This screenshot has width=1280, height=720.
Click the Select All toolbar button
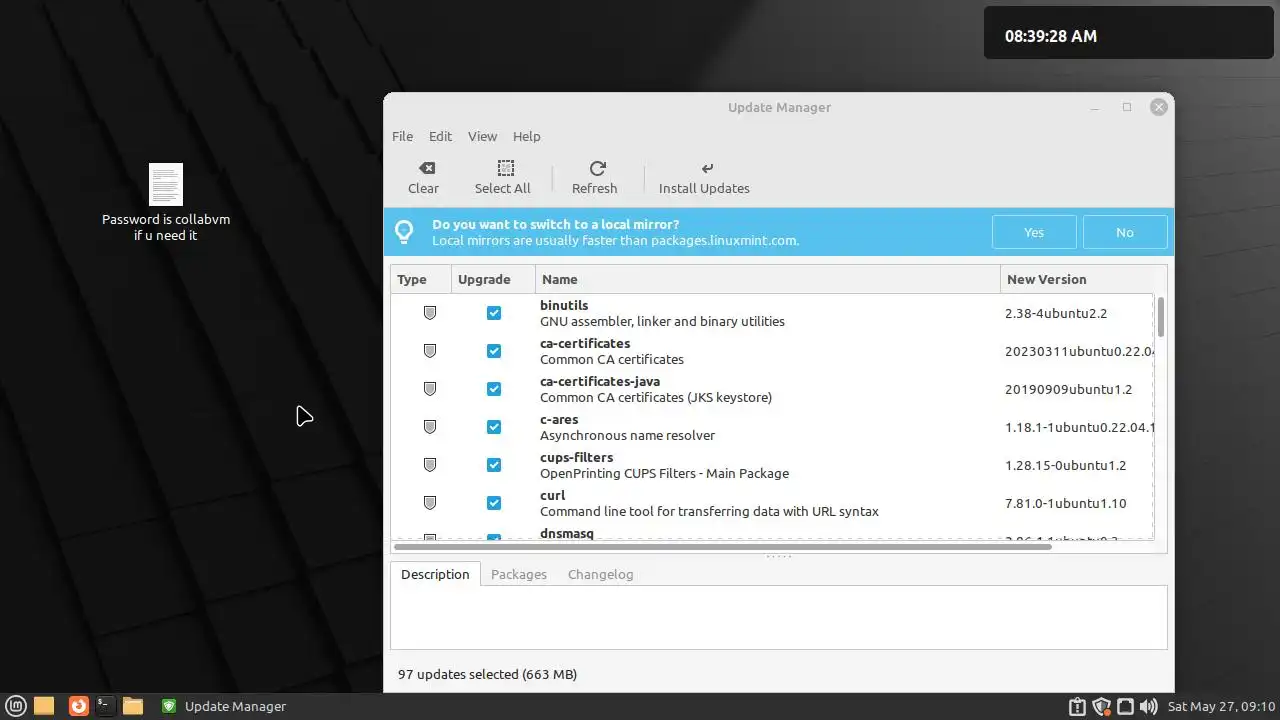point(502,178)
